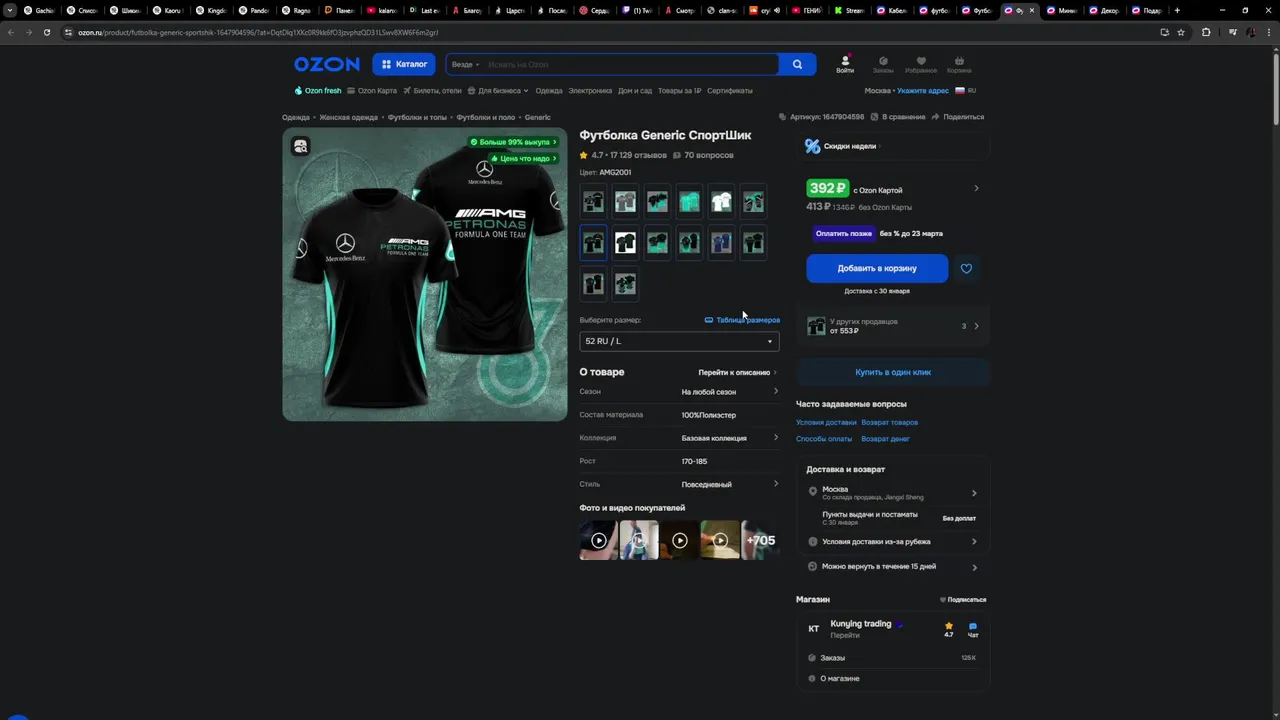Image resolution: width=1280 pixels, height=720 pixels.
Task: Open the Заказы icon in the header
Action: [x=883, y=64]
